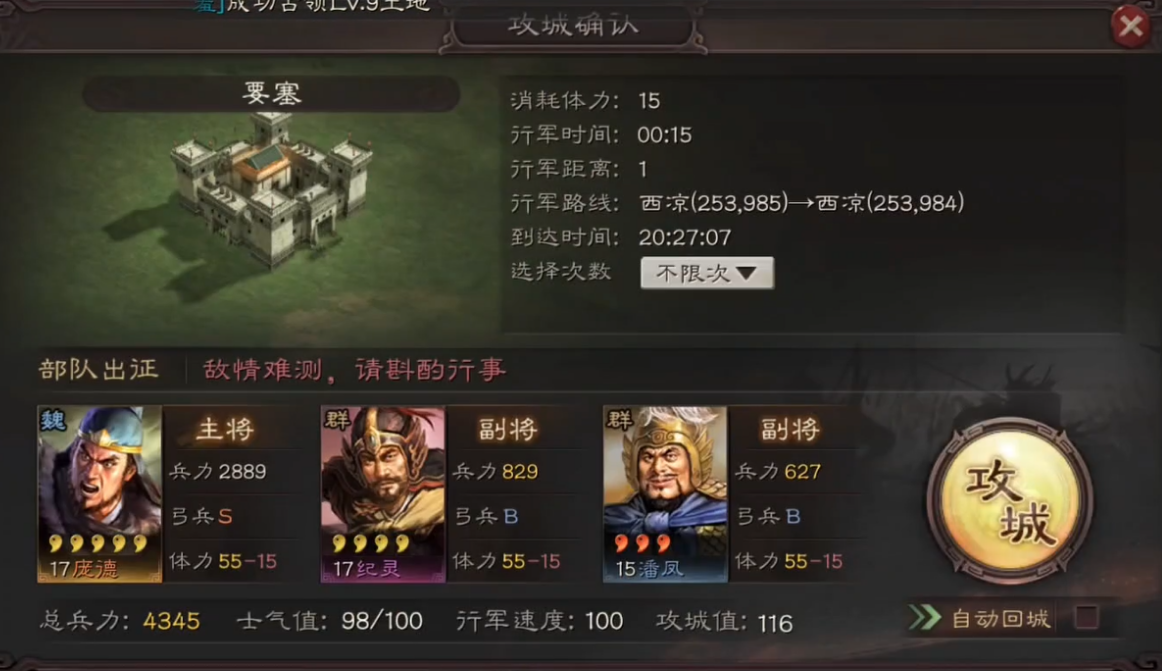The width and height of the screenshot is (1162, 671).
Task: Close the 攻城确认 dialog with the red X
Action: click(x=1131, y=27)
